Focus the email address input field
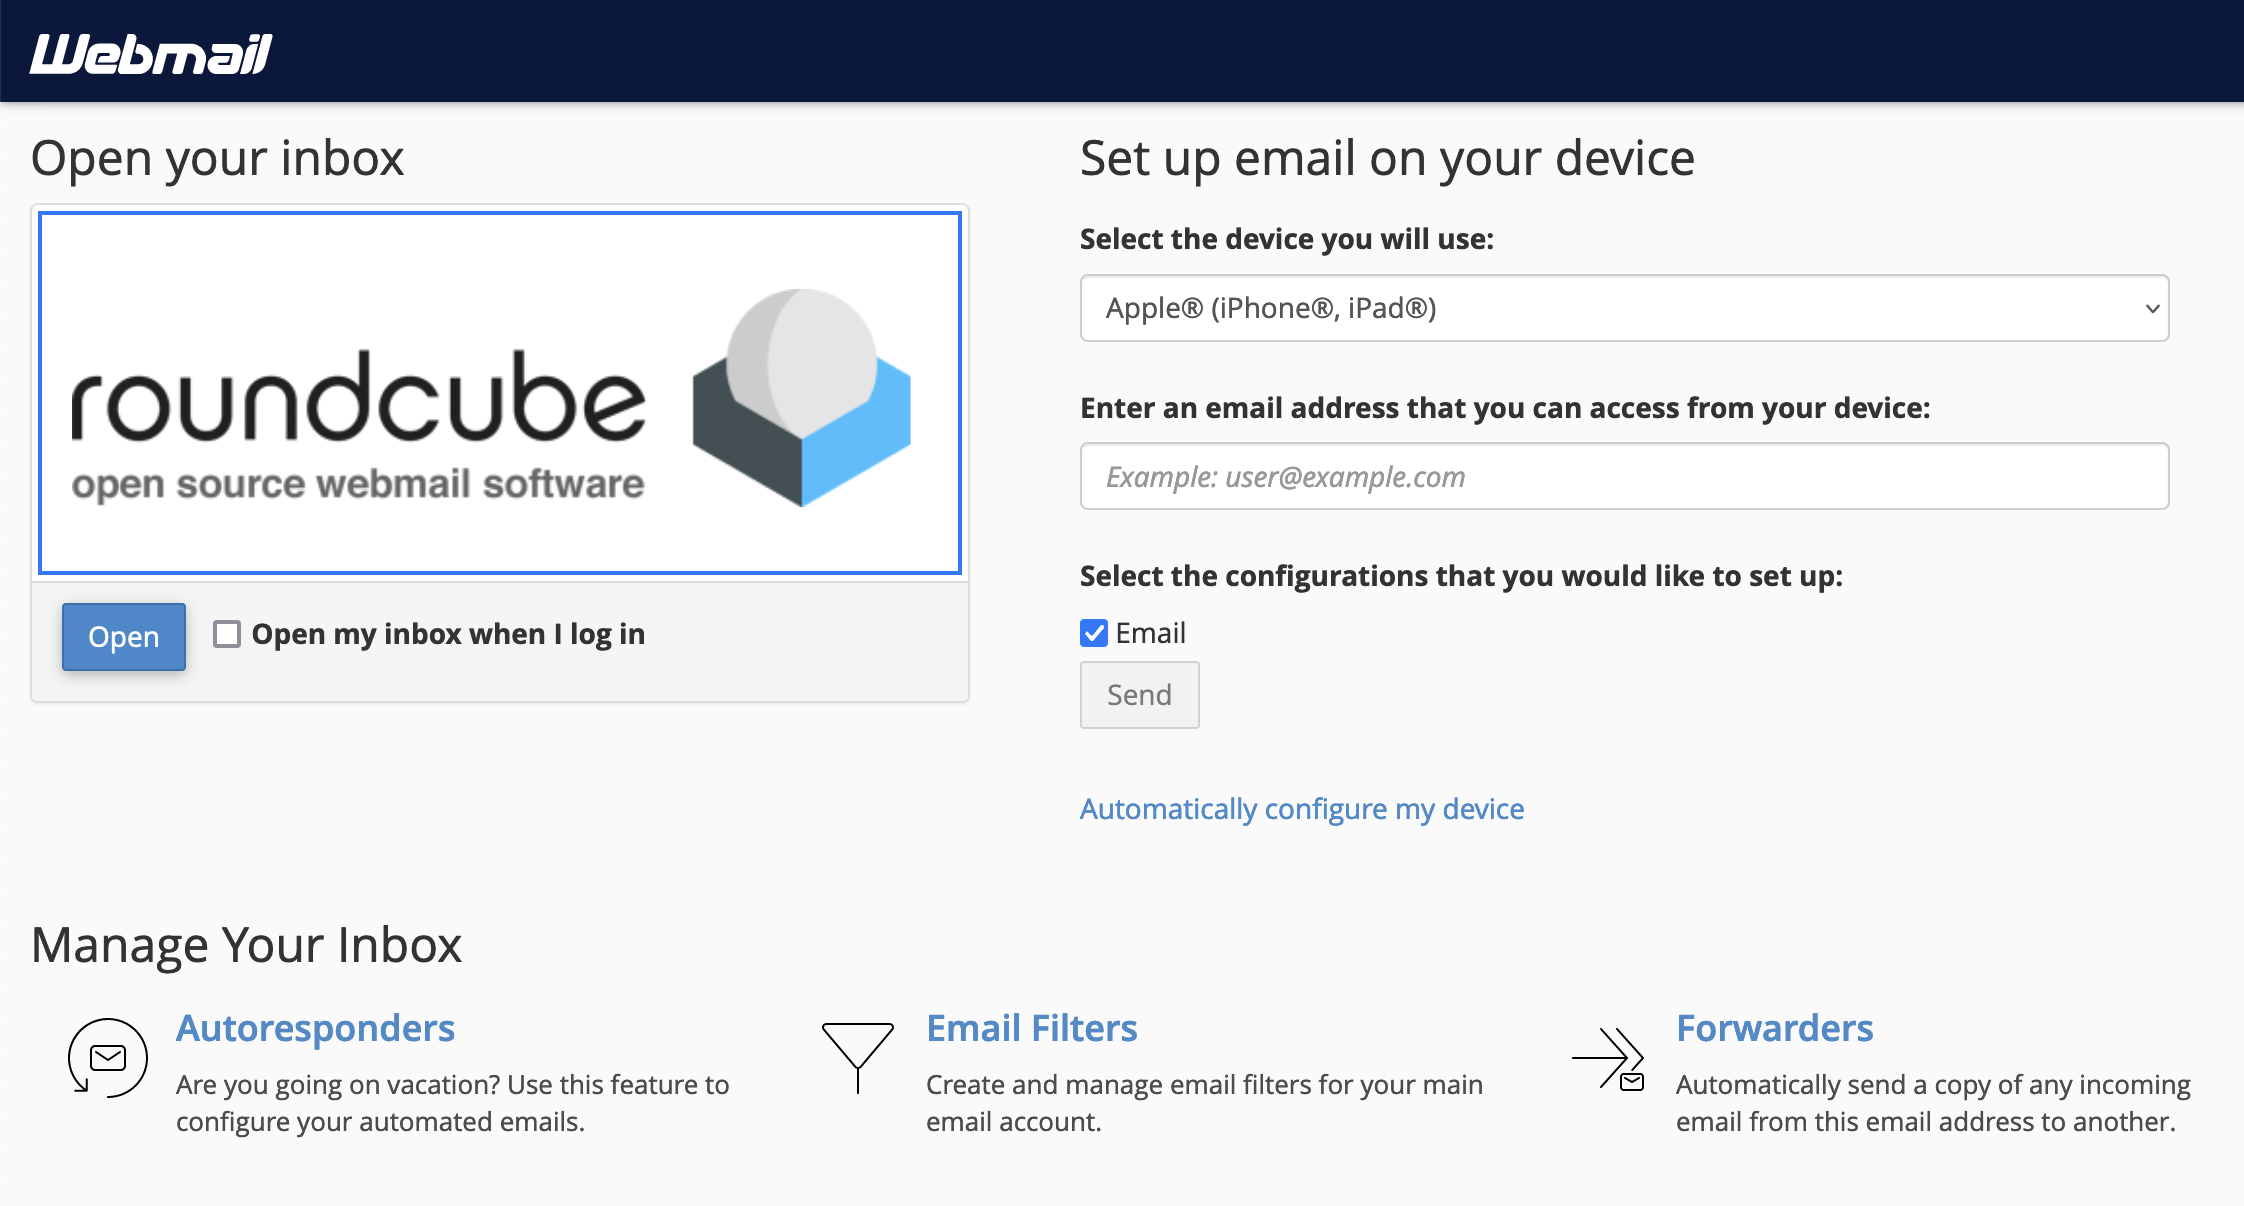 pyautogui.click(x=1624, y=476)
